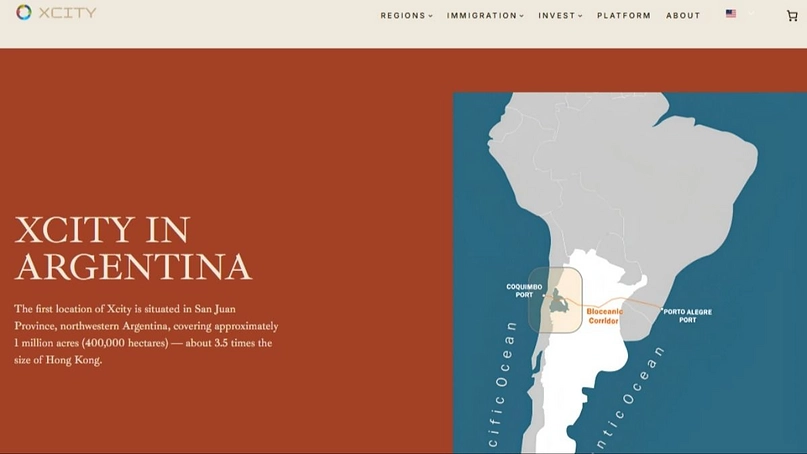Open the Platform menu item
This screenshot has height=454, width=807.
[624, 16]
